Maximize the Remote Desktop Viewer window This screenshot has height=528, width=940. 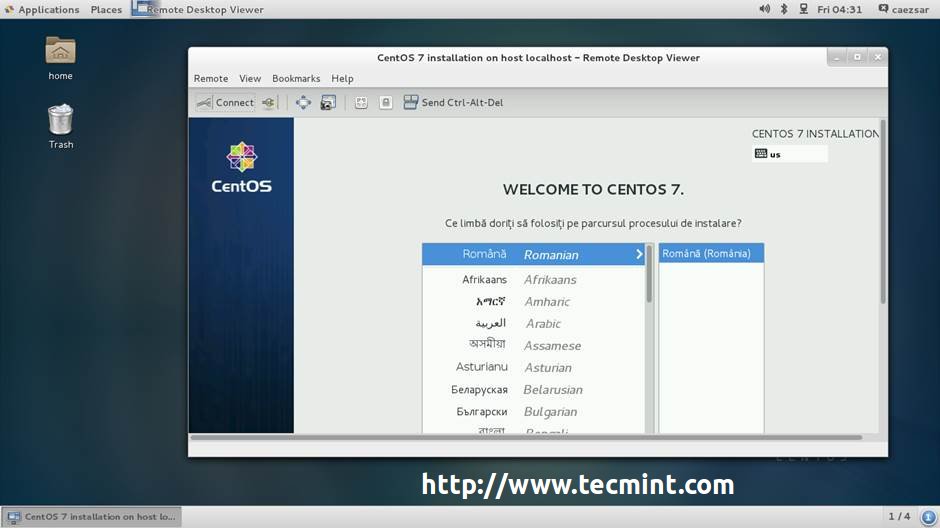click(857, 57)
